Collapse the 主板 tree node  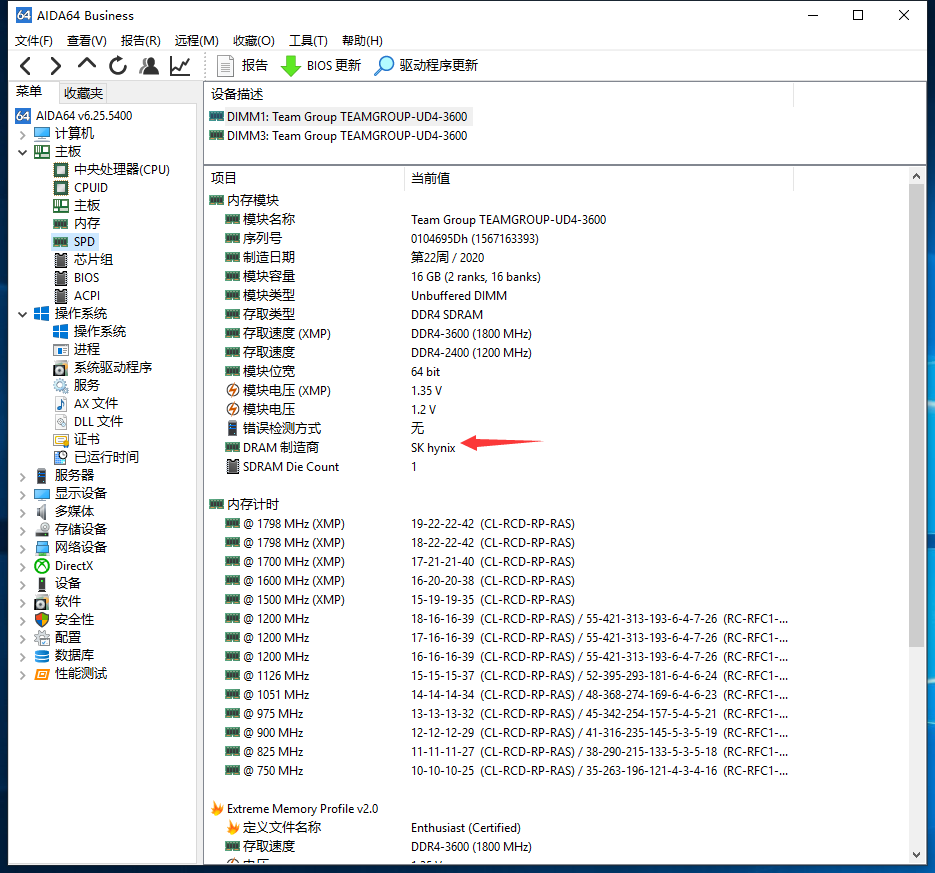(23, 152)
